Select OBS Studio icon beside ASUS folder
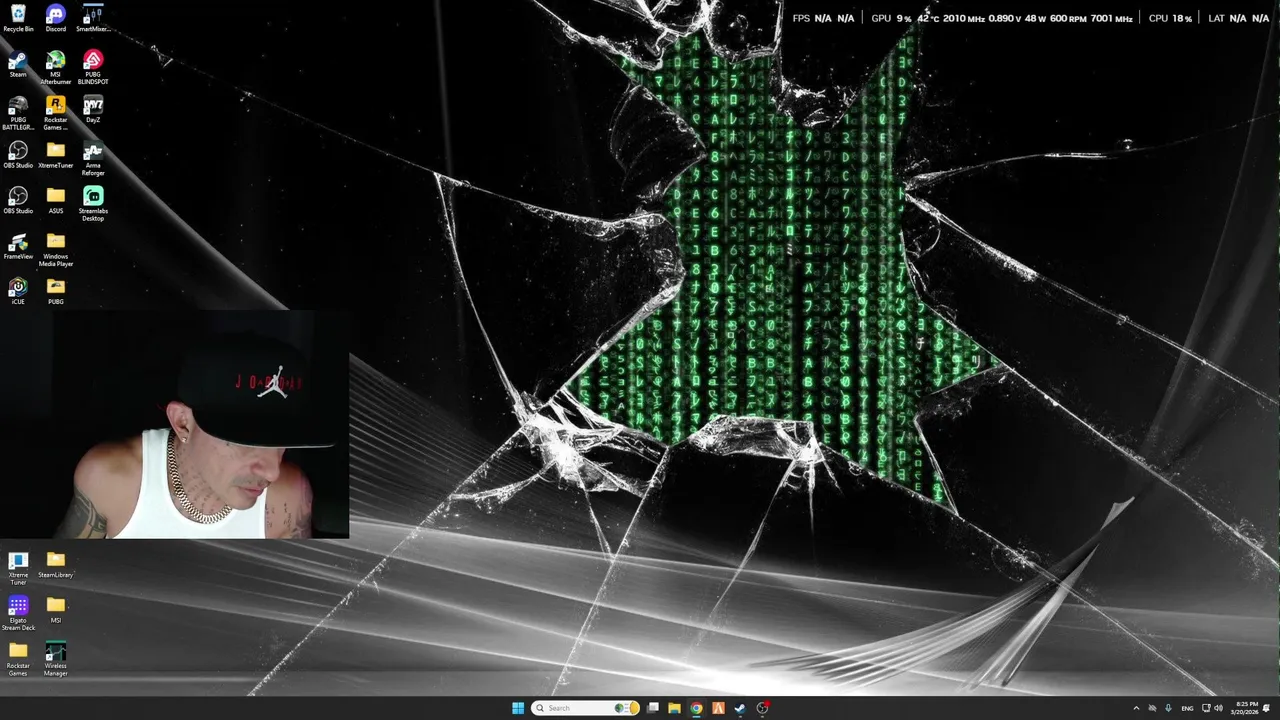 pos(18,201)
